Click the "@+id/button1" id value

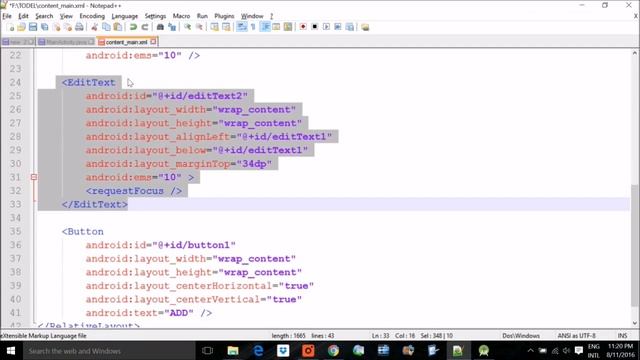(x=194, y=245)
